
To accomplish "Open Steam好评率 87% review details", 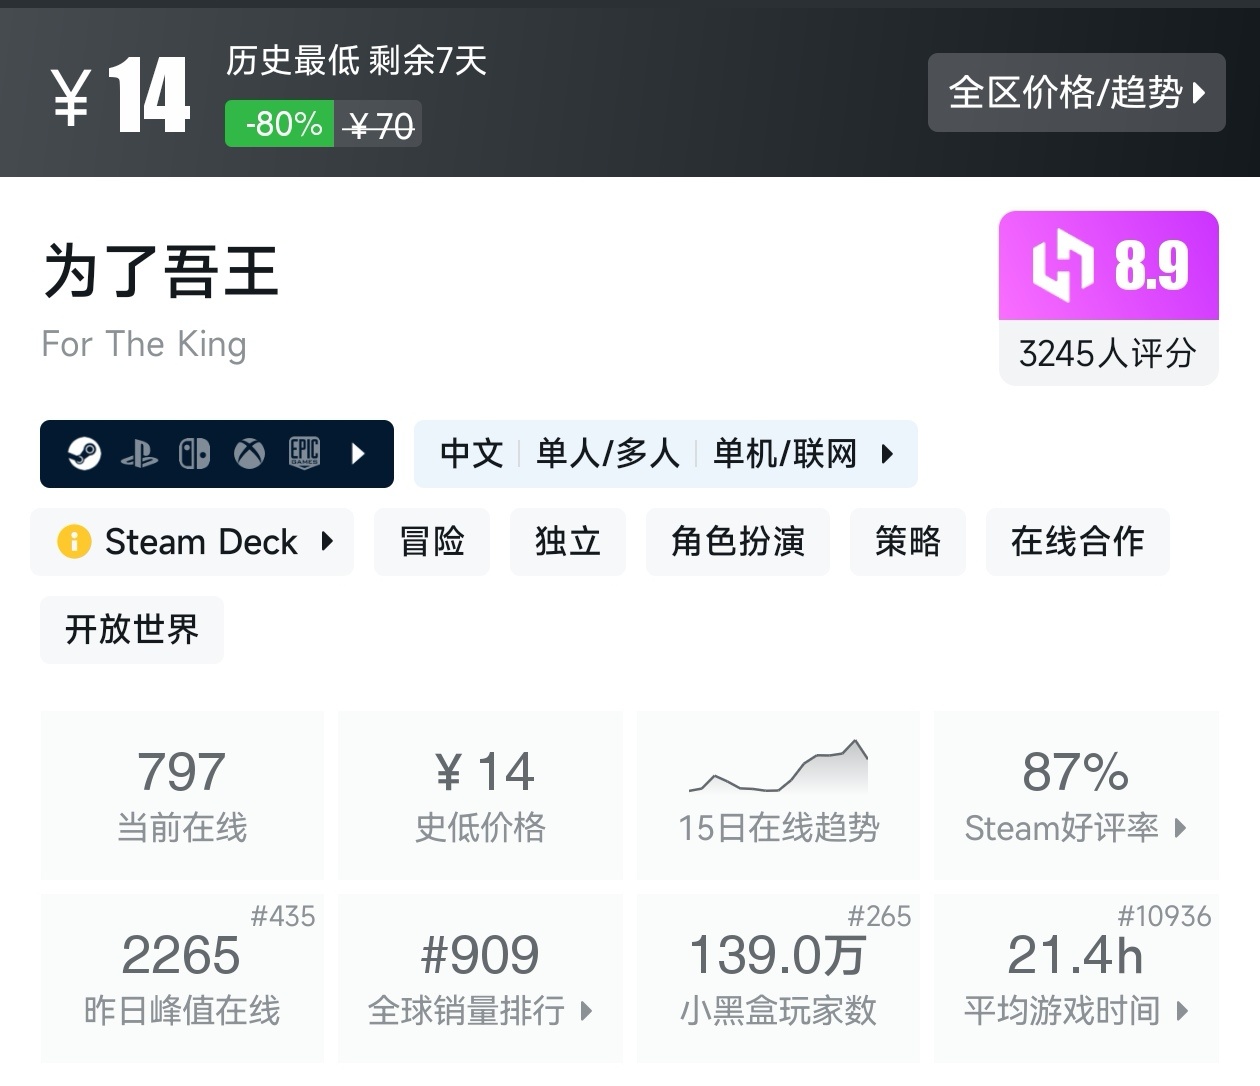I will 1076,796.
